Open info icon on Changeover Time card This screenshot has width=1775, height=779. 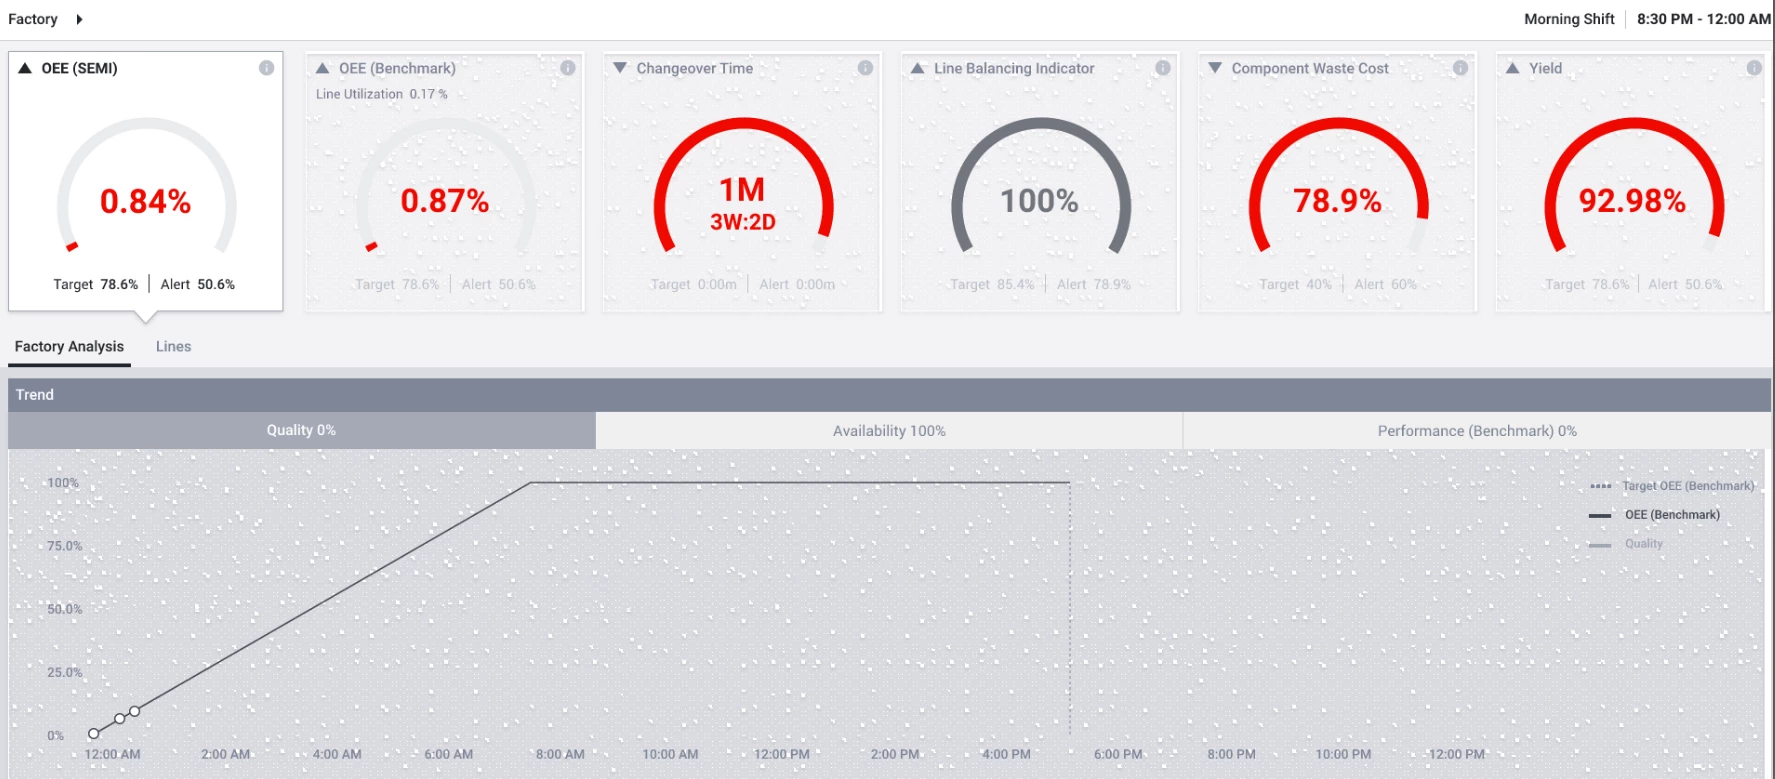pyautogui.click(x=865, y=68)
